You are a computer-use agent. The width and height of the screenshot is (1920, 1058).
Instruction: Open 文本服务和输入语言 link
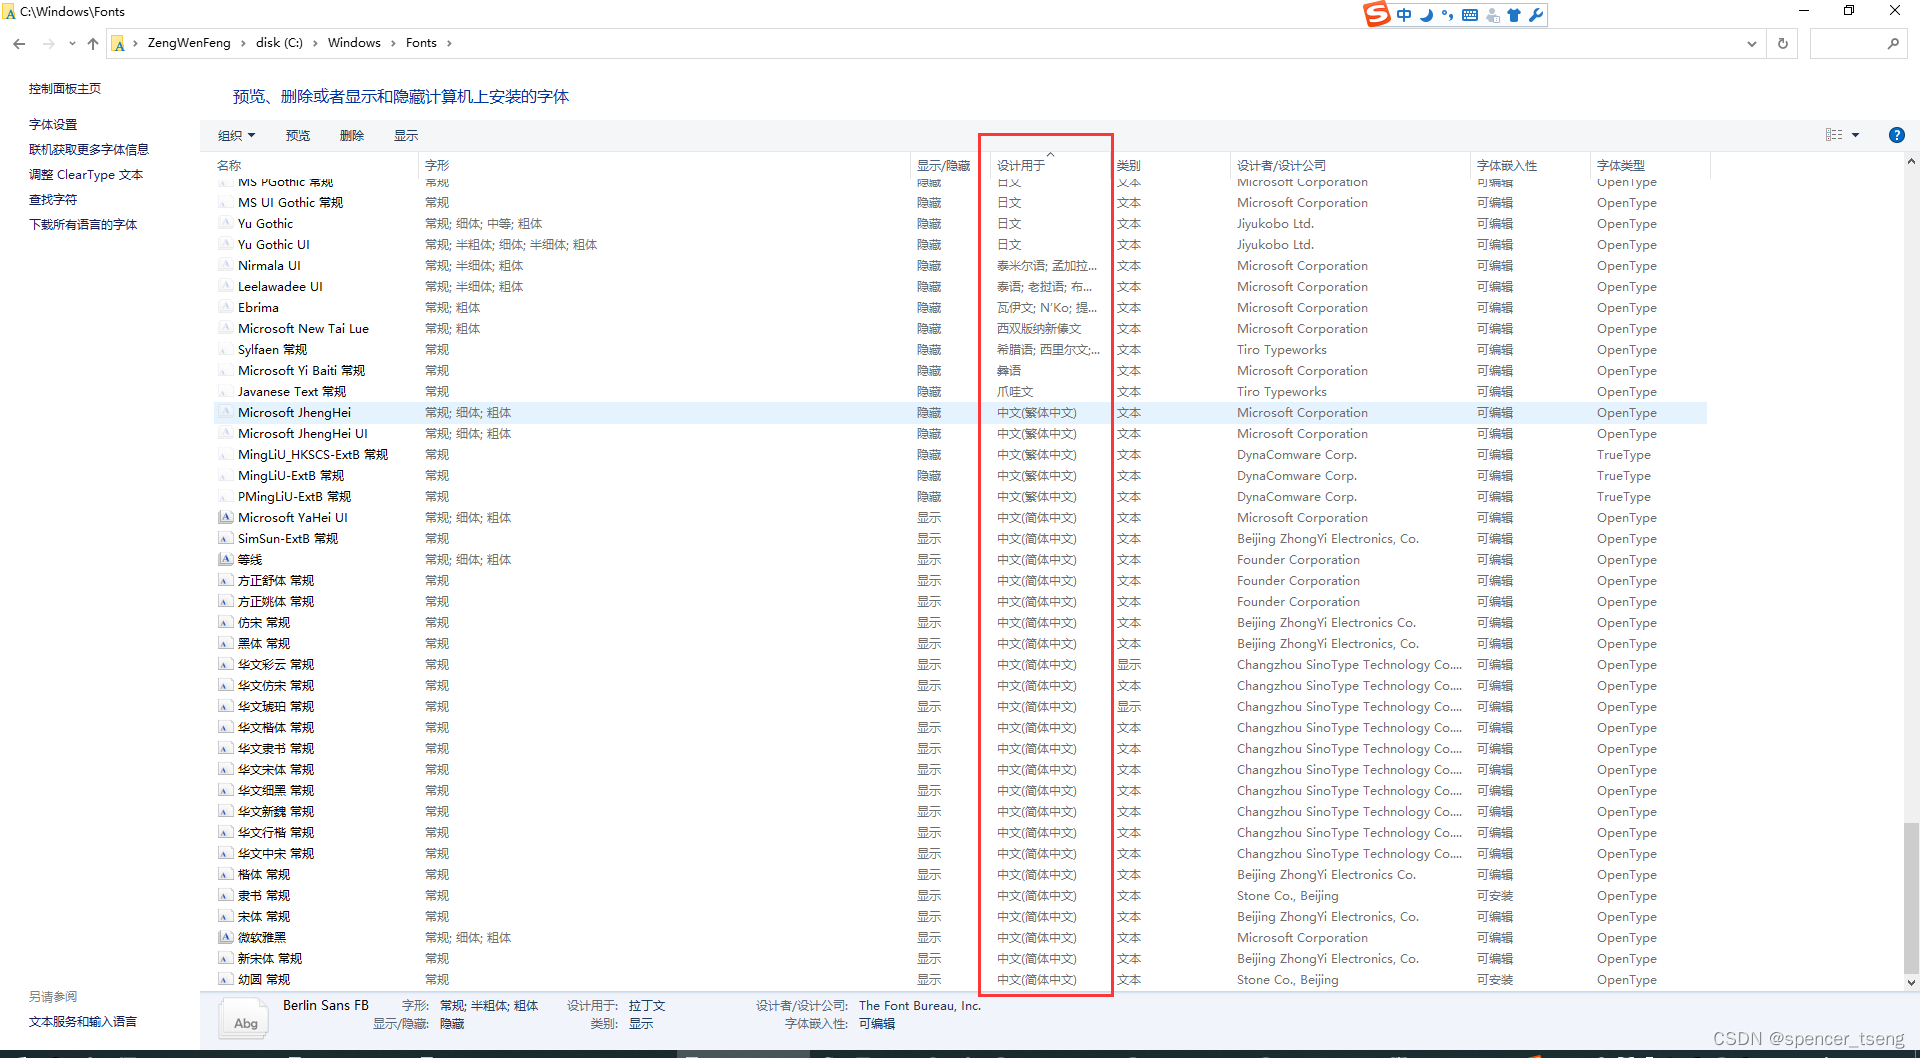click(83, 1021)
